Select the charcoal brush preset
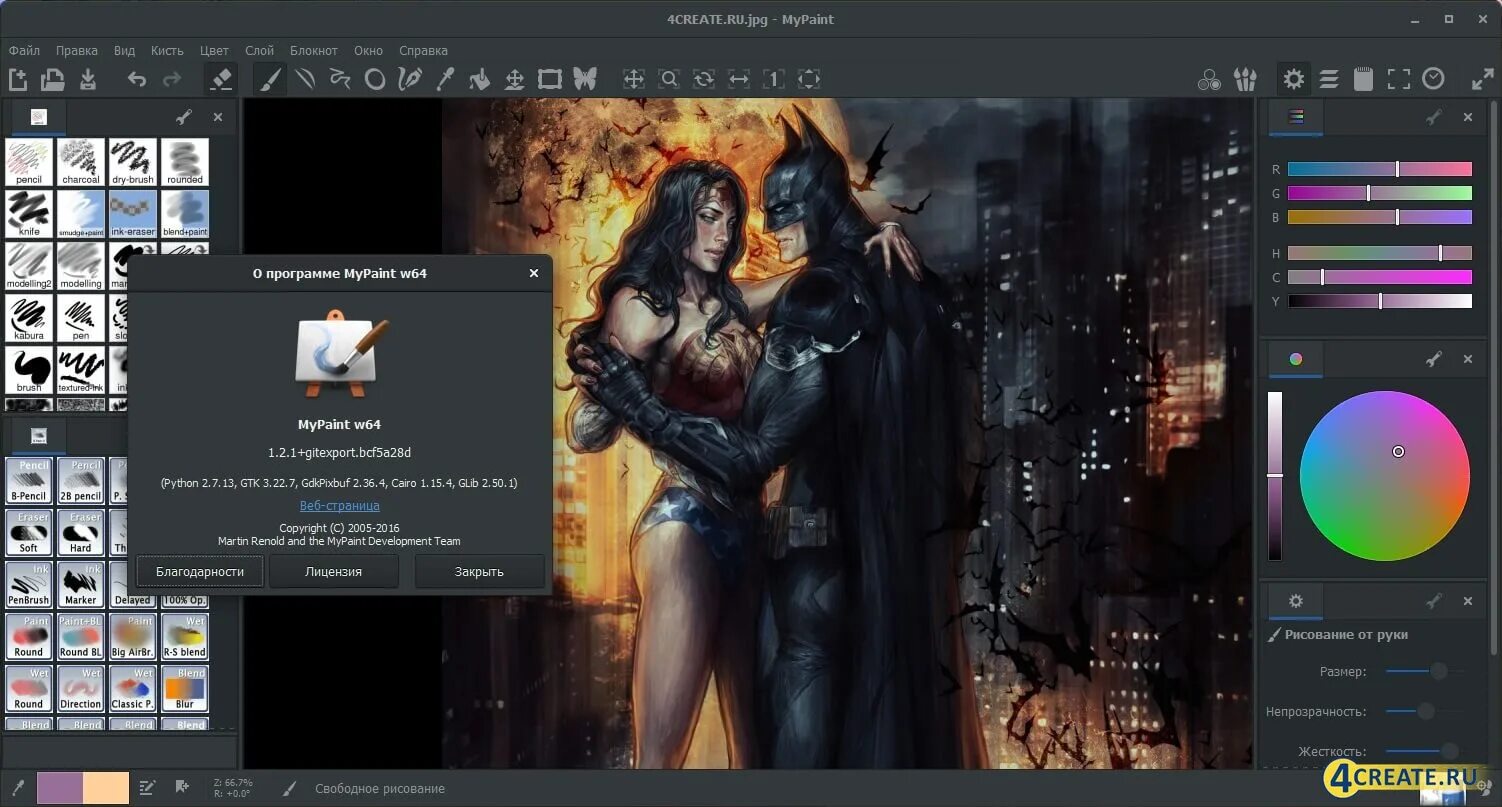The image size is (1502, 807). (81, 162)
